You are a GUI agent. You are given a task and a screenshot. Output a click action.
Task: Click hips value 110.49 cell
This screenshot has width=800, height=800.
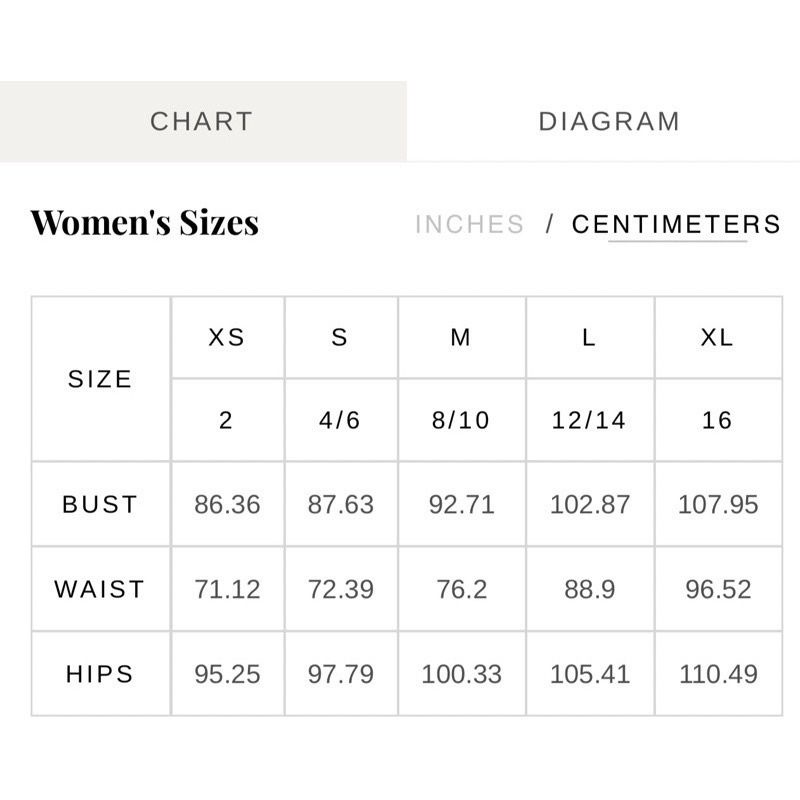point(717,674)
